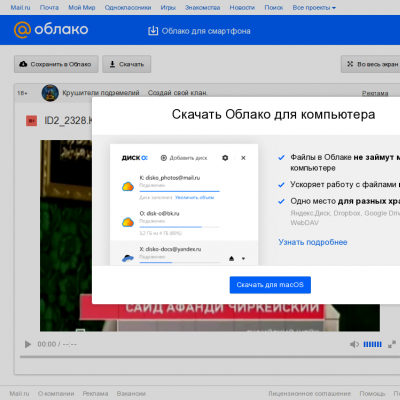Click the gear settings icon in preview
Image resolution: width=400 pixels, height=400 pixels.
click(x=225, y=158)
